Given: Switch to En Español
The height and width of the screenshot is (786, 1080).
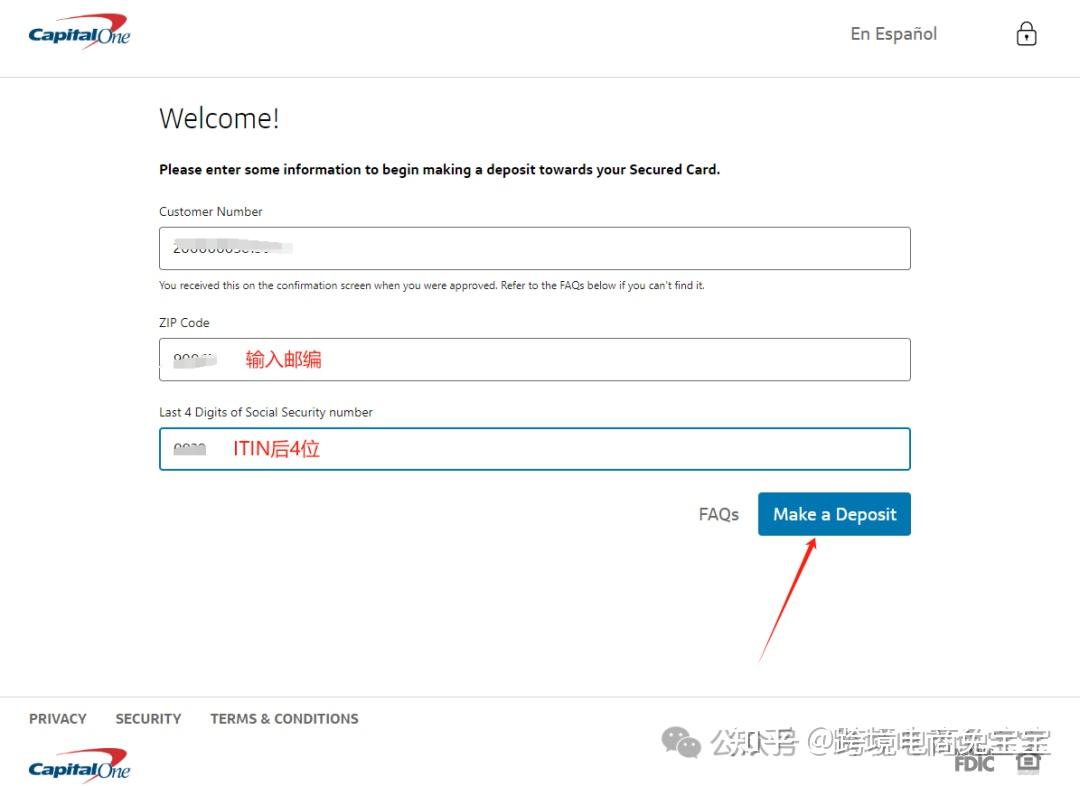Looking at the screenshot, I should (x=893, y=33).
